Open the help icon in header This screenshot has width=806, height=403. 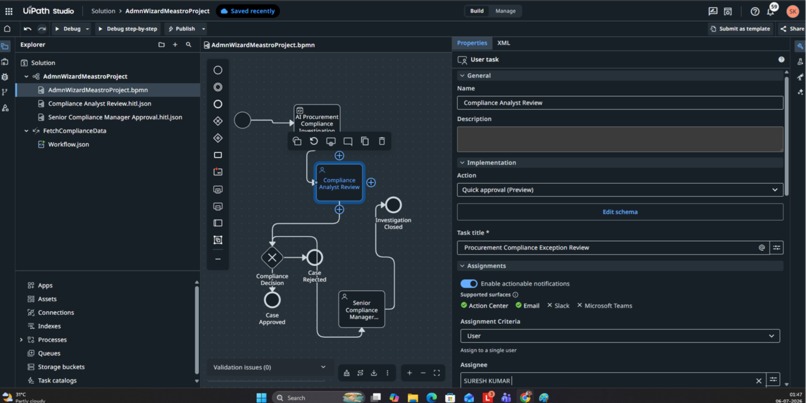click(755, 11)
